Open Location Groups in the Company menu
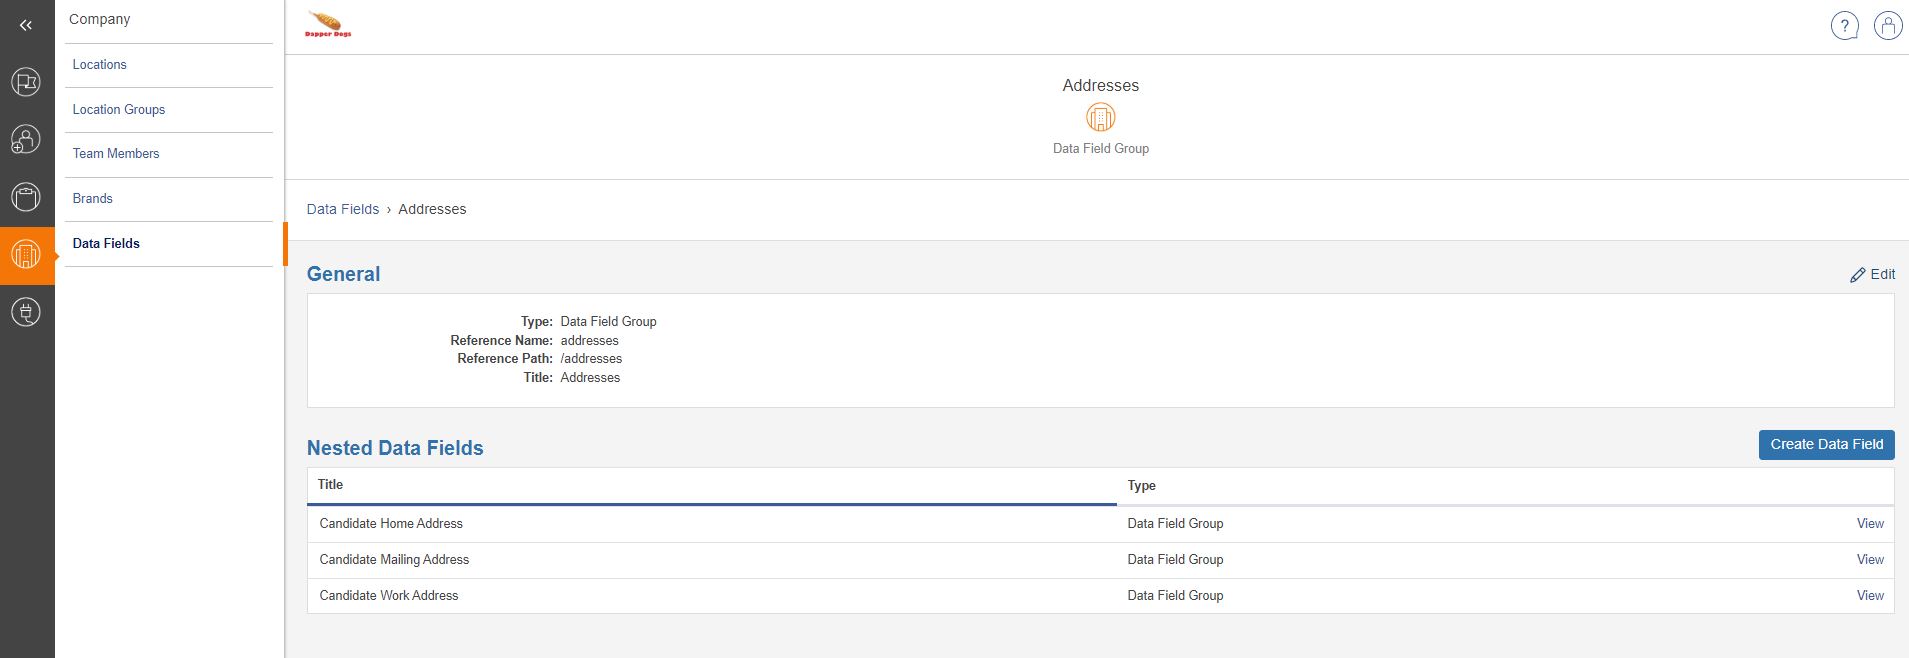The width and height of the screenshot is (1909, 658). pos(119,110)
